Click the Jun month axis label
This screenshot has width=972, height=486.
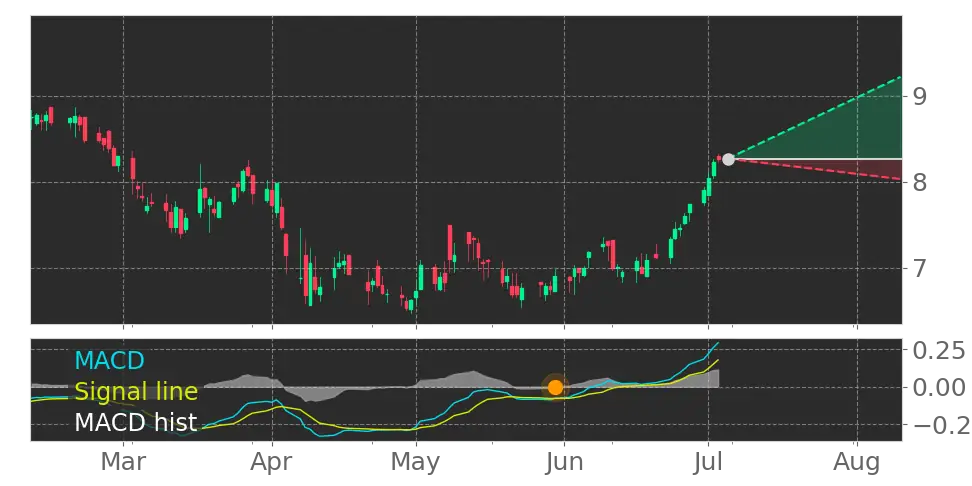[x=564, y=462]
